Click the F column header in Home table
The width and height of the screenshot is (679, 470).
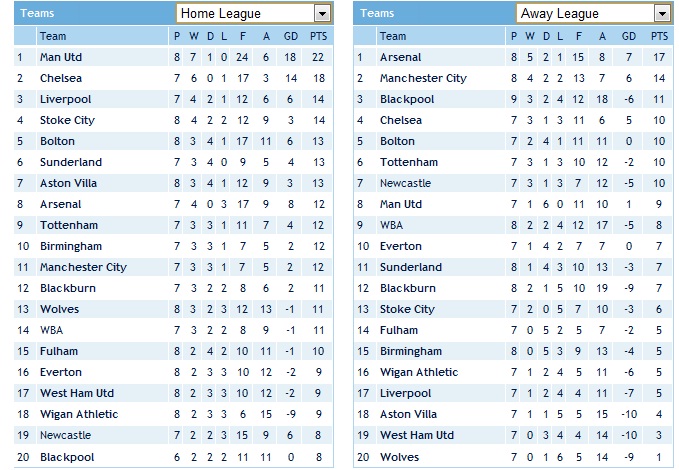(242, 36)
